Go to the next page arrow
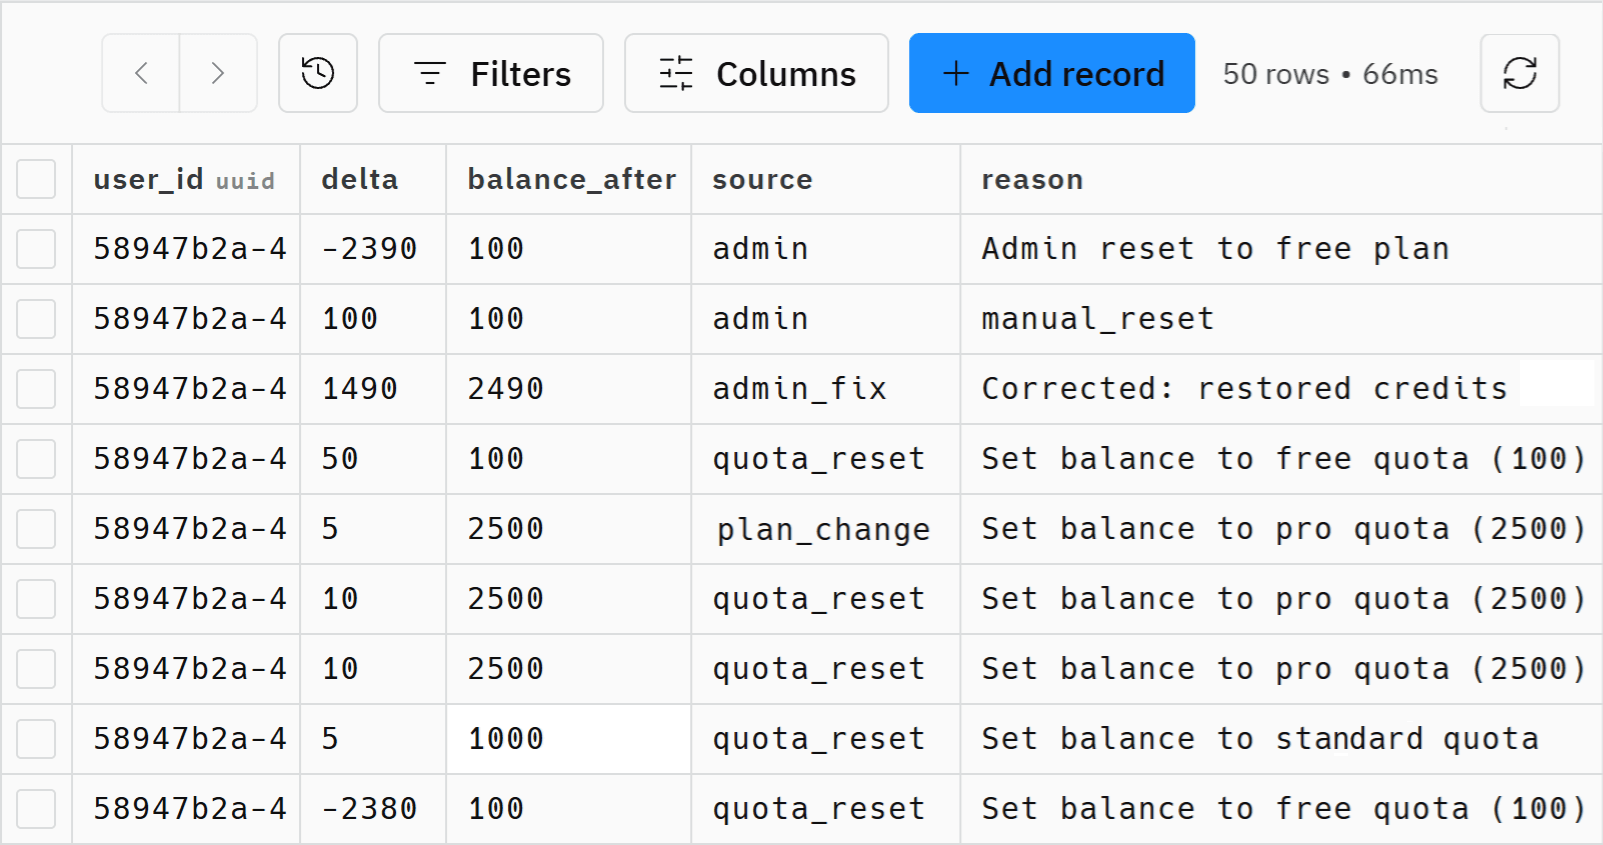The height and width of the screenshot is (845, 1603). tap(218, 73)
